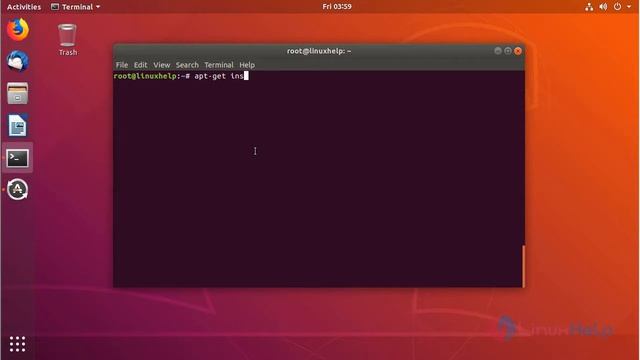The width and height of the screenshot is (640, 360).
Task: Open the Edit menu in terminal
Action: [140, 65]
